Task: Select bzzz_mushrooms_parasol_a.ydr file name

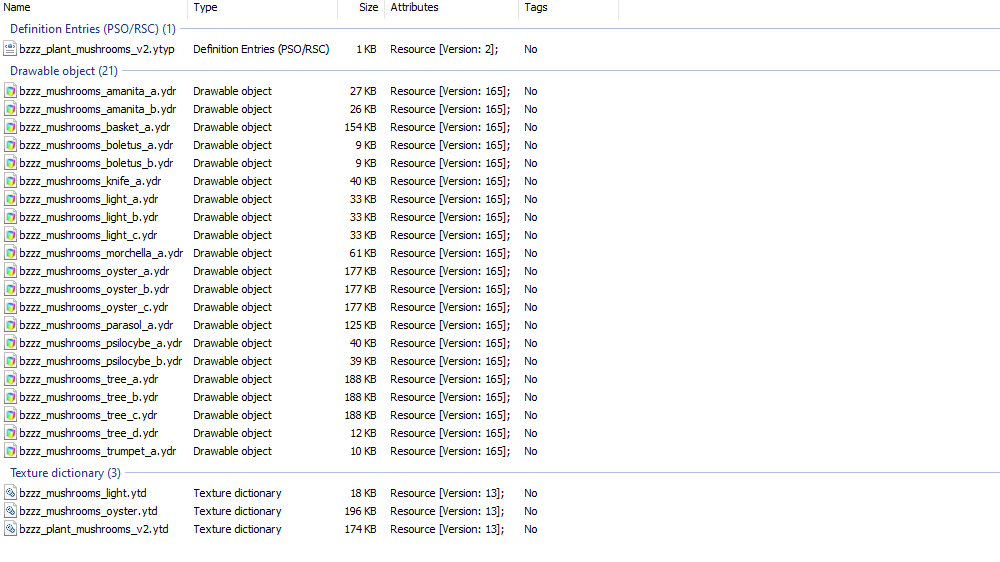Action: (96, 325)
